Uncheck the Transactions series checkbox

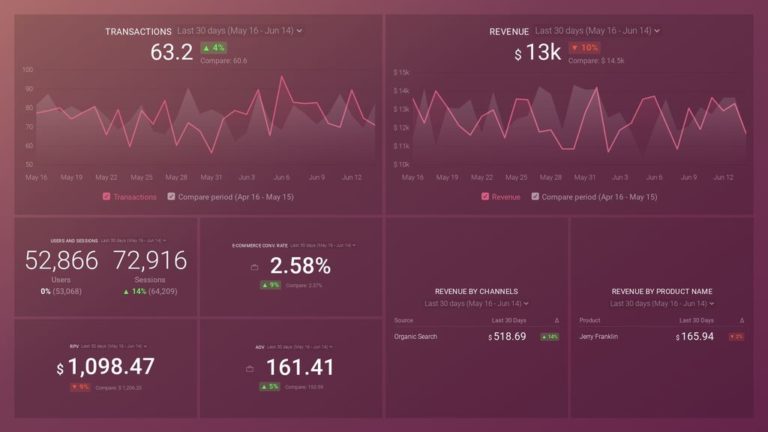point(106,197)
